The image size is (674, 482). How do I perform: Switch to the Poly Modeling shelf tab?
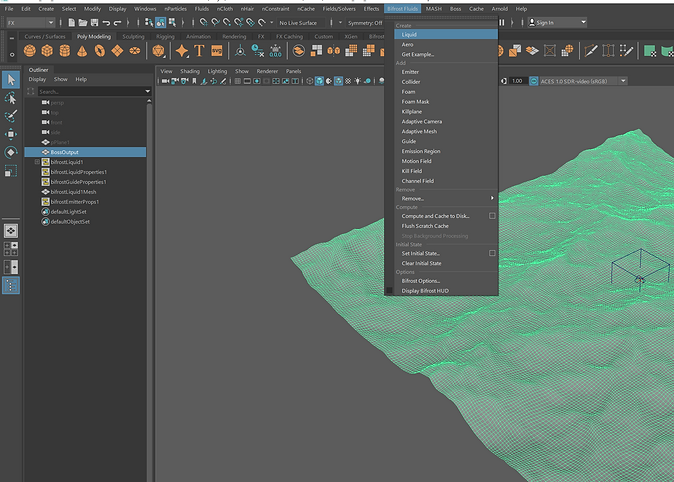[94, 37]
